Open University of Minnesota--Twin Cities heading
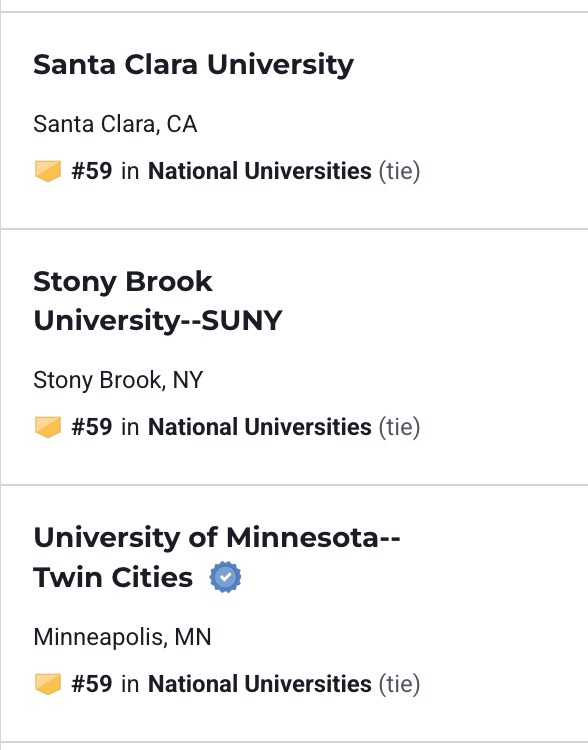This screenshot has height=750, width=588. click(x=217, y=557)
